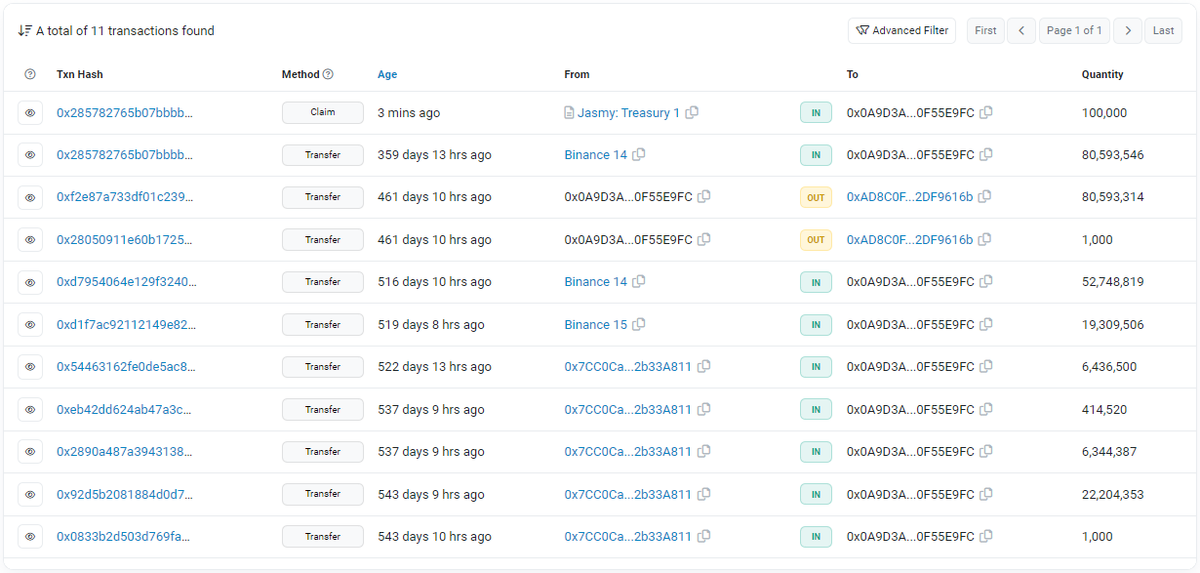Open sender 0x7CC0Ca...2b33A811 in the 414,520 row
Image resolution: width=1200 pixels, height=573 pixels.
point(628,410)
